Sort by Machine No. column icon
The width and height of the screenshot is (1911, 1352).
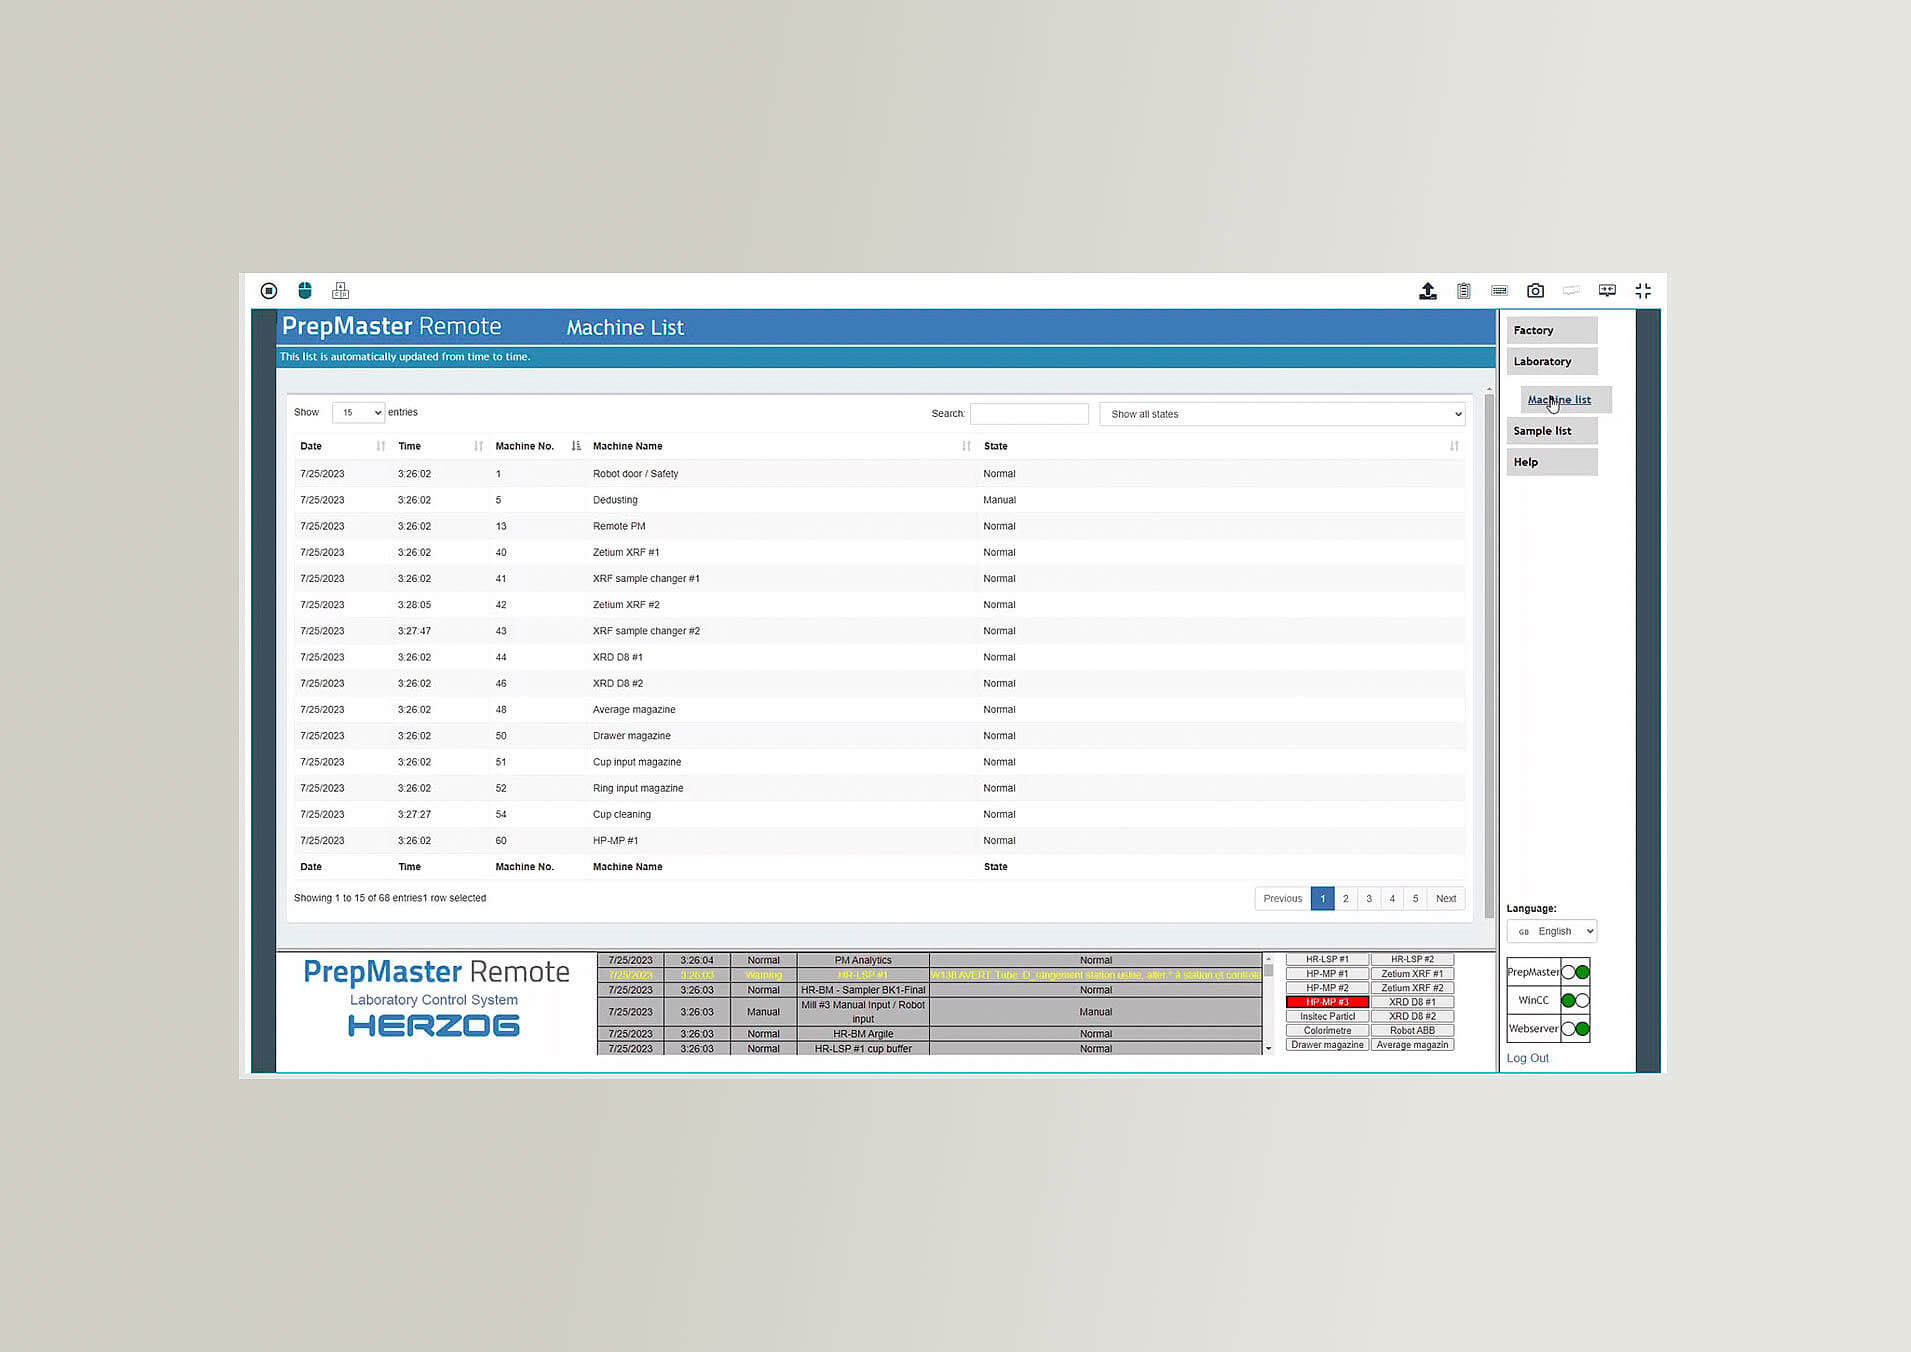576,446
